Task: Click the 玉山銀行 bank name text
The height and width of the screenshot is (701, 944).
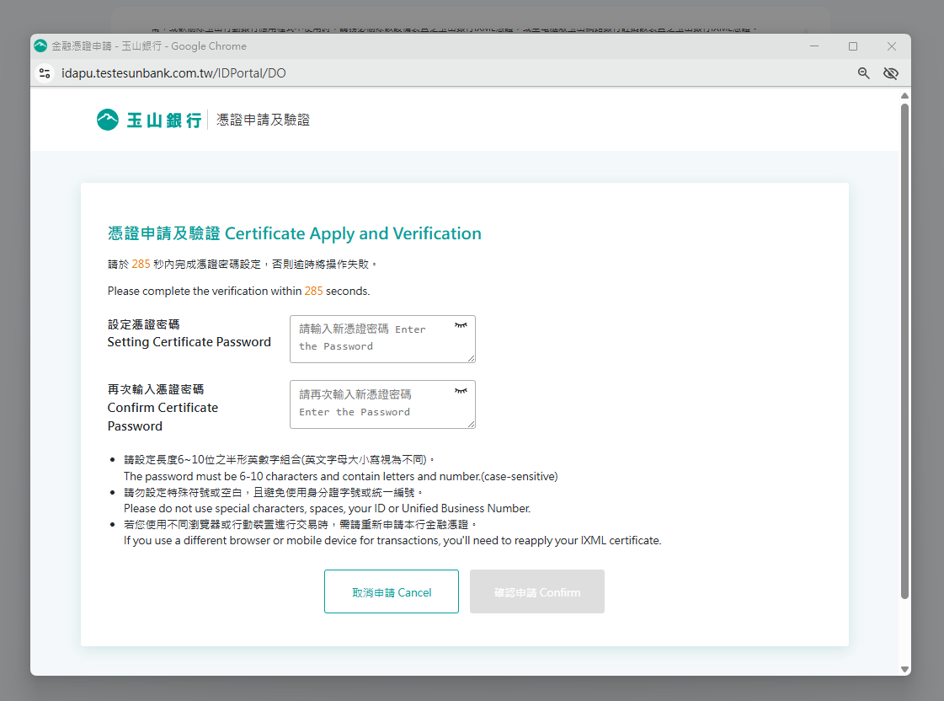Action: pyautogui.click(x=164, y=120)
